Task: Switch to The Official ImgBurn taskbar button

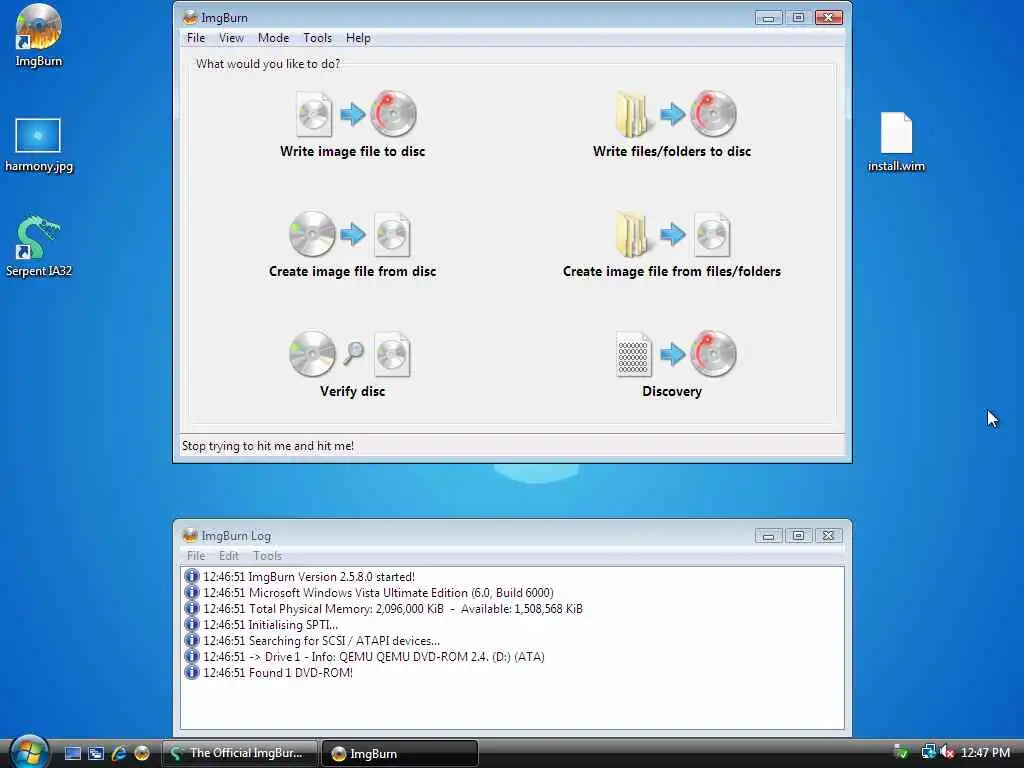Action: pyautogui.click(x=239, y=753)
